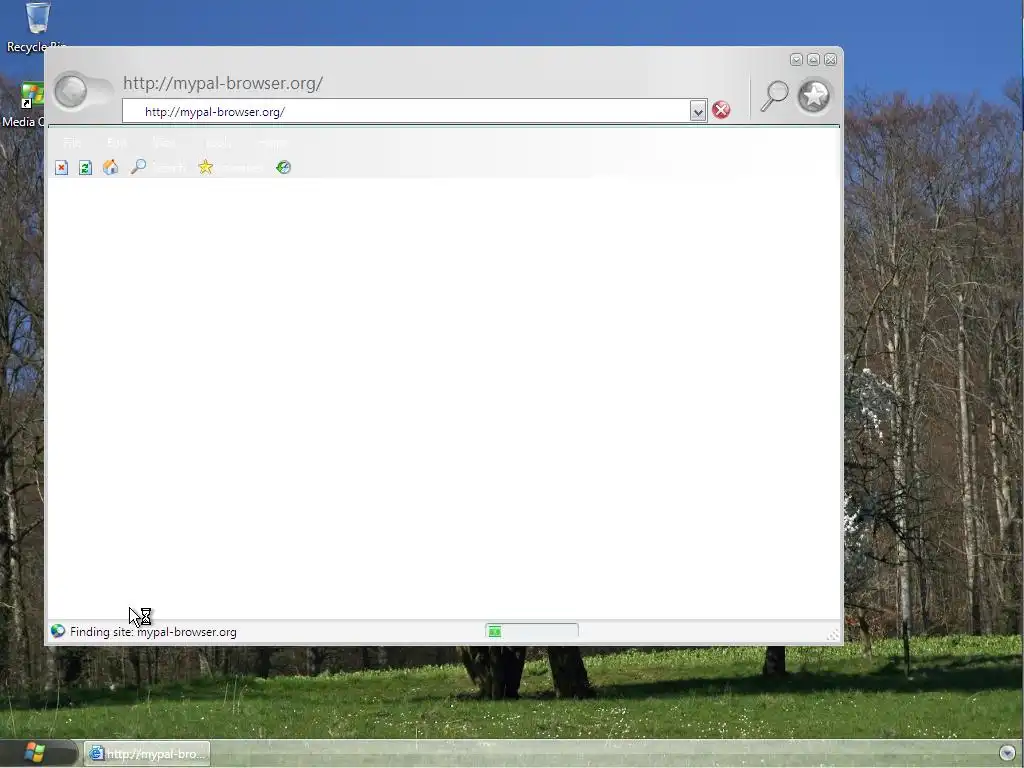
Task: Click the page title "http://mypal-browser.org/"
Action: click(x=223, y=83)
